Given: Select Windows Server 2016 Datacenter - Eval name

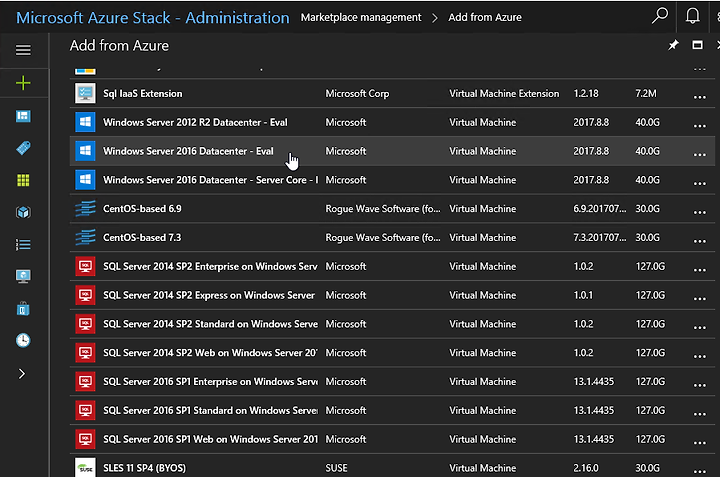Looking at the screenshot, I should pyautogui.click(x=188, y=151).
